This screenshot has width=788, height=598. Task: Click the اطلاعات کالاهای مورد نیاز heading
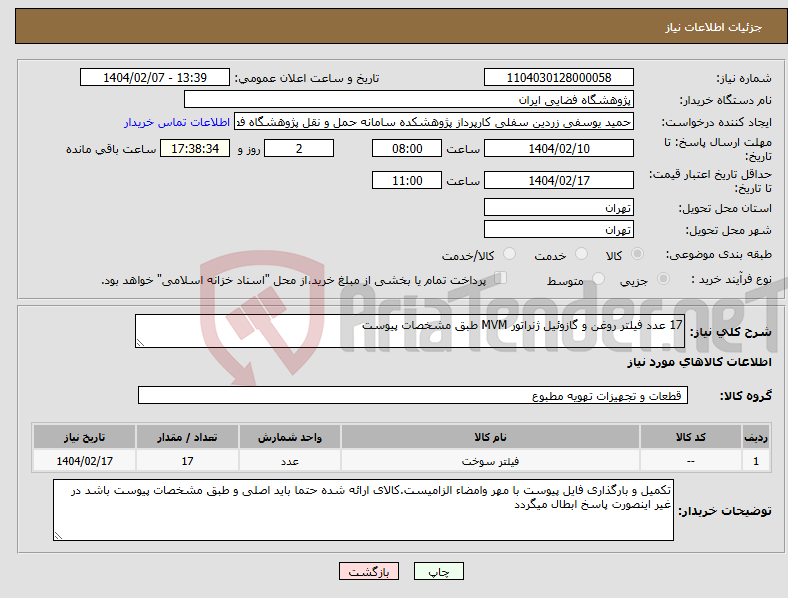point(699,362)
